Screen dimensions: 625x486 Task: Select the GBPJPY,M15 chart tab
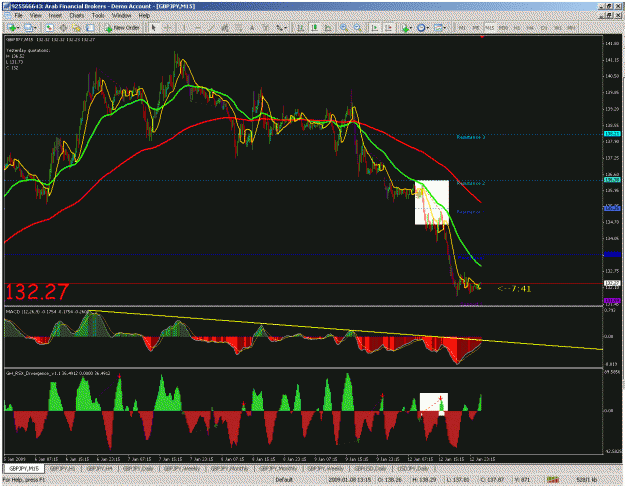tap(24, 468)
